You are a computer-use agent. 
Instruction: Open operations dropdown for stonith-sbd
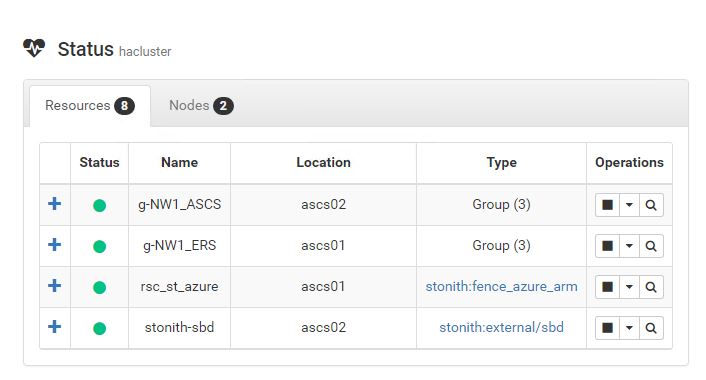[629, 328]
